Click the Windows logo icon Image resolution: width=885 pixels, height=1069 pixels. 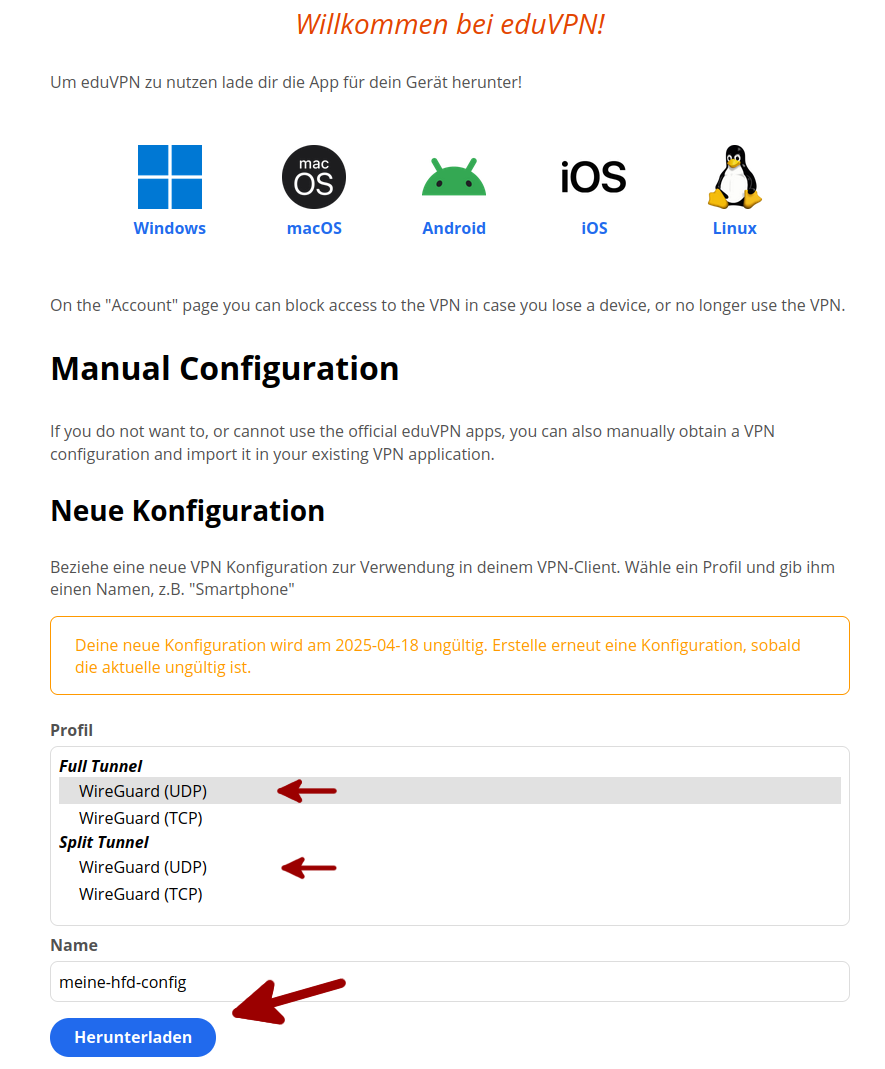pyautogui.click(x=170, y=177)
